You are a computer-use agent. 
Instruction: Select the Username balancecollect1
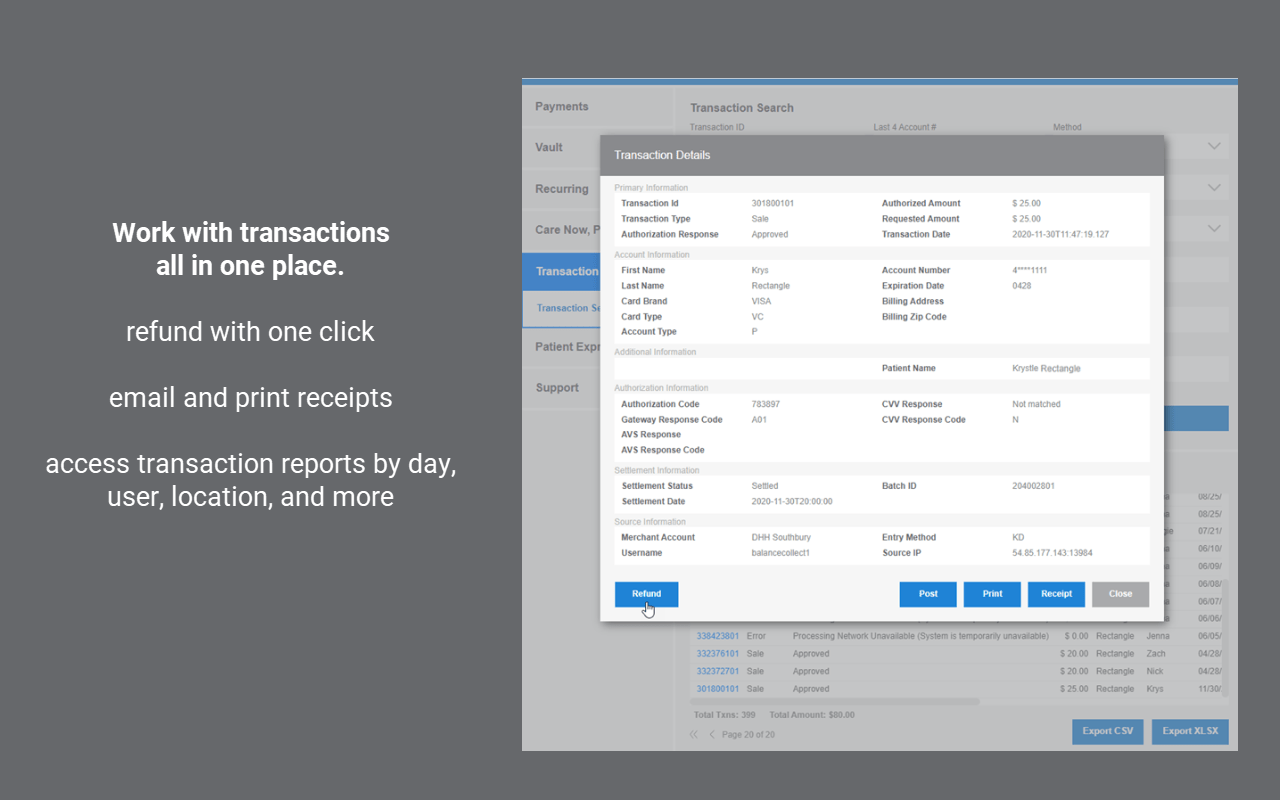pos(781,553)
